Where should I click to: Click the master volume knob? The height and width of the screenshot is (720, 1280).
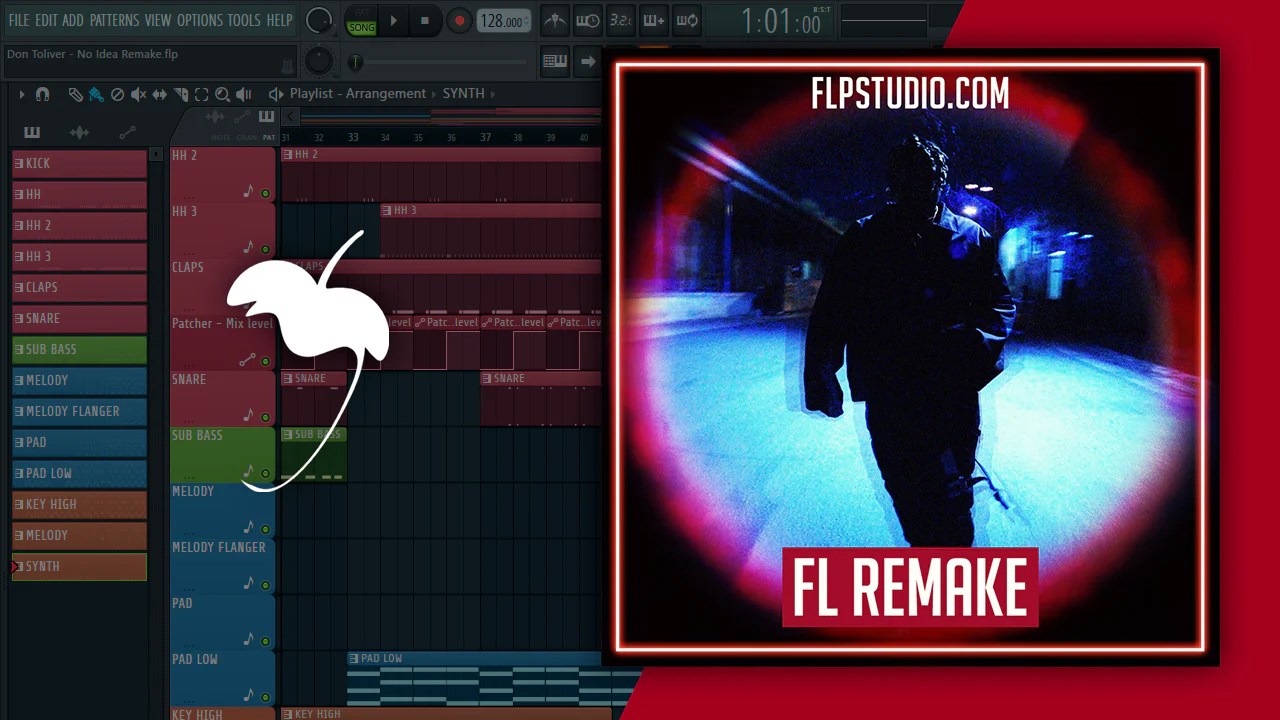tap(319, 20)
